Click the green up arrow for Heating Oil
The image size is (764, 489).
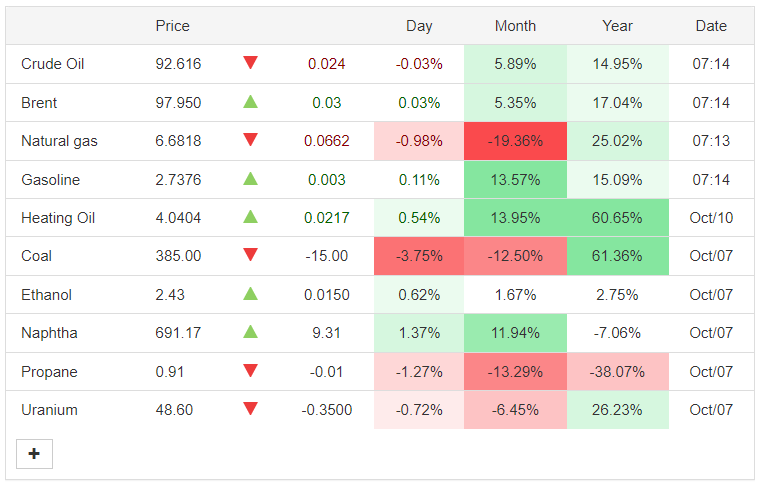(x=250, y=216)
